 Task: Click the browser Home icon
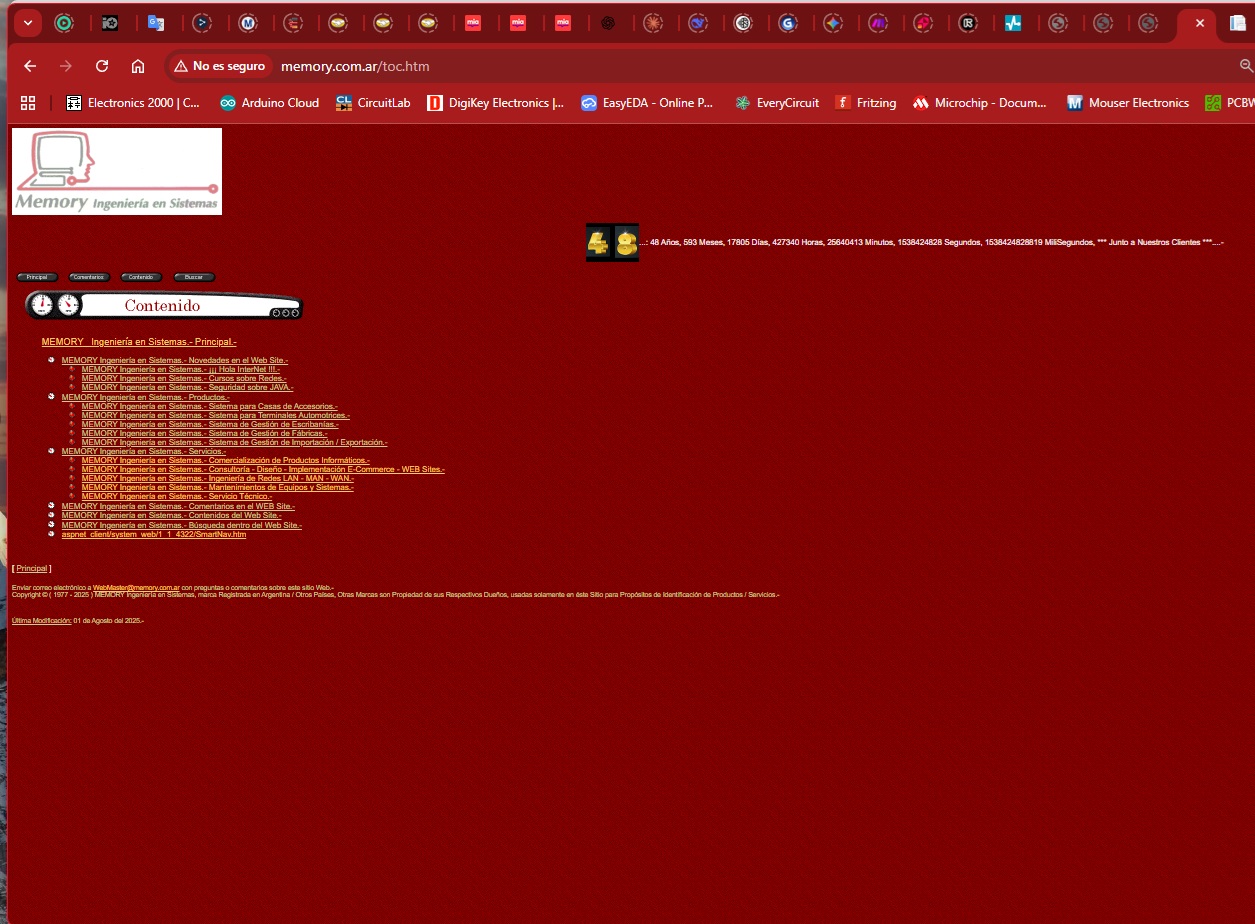tap(138, 66)
